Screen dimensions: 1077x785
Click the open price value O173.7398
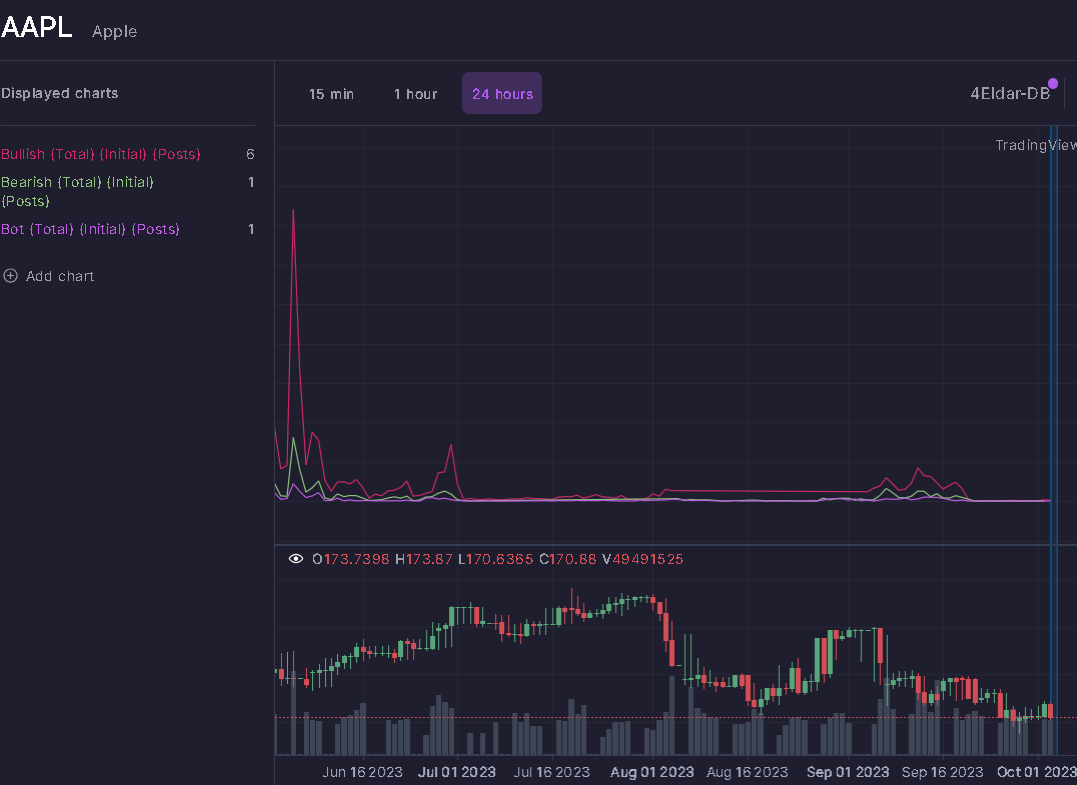351,559
